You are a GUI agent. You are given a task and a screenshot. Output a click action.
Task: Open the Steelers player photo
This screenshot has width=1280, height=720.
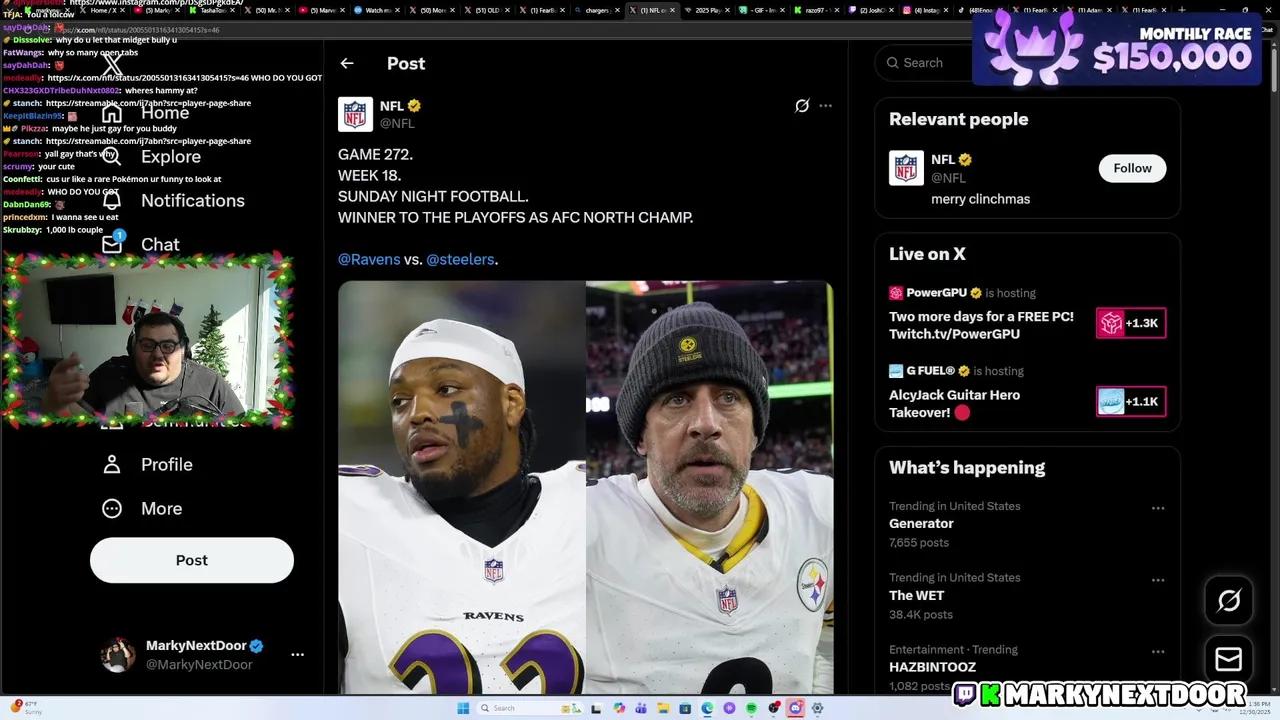710,487
